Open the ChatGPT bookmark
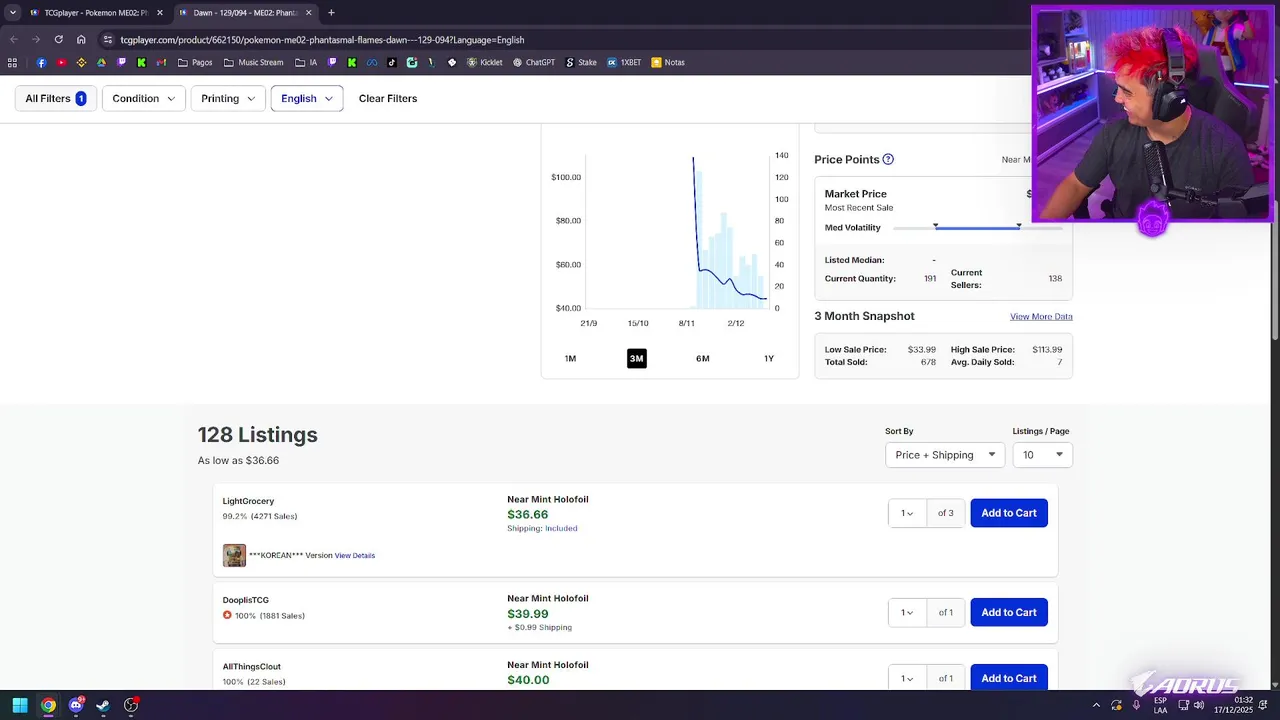The width and height of the screenshot is (1280, 720). coord(533,62)
